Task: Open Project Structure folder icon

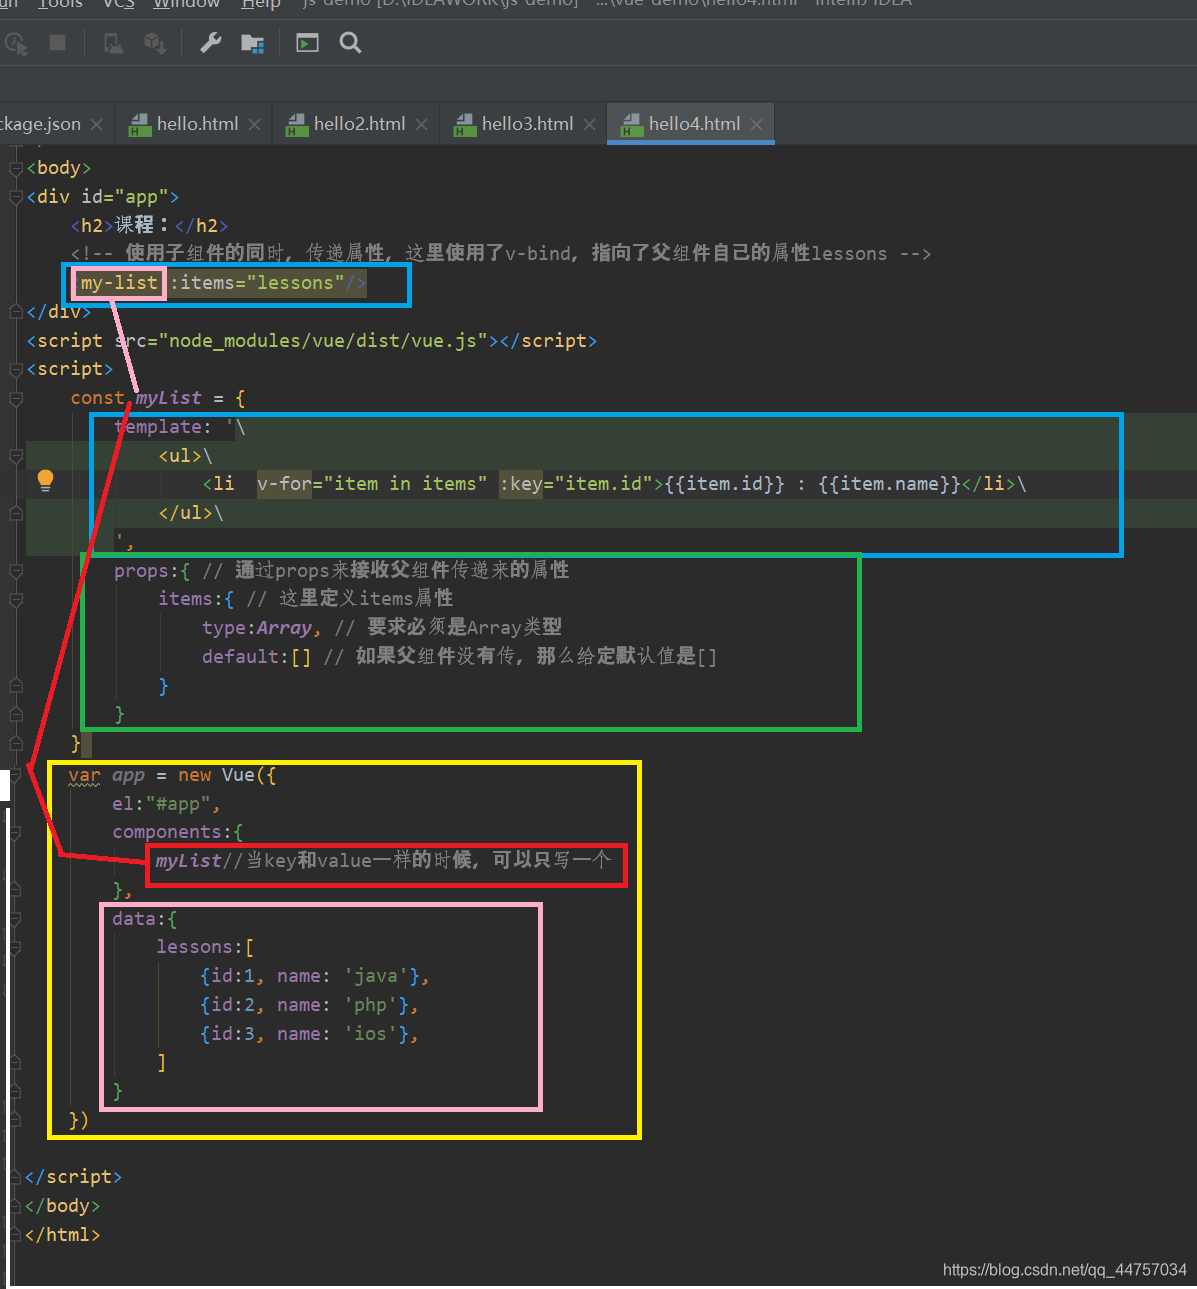Action: 252,43
